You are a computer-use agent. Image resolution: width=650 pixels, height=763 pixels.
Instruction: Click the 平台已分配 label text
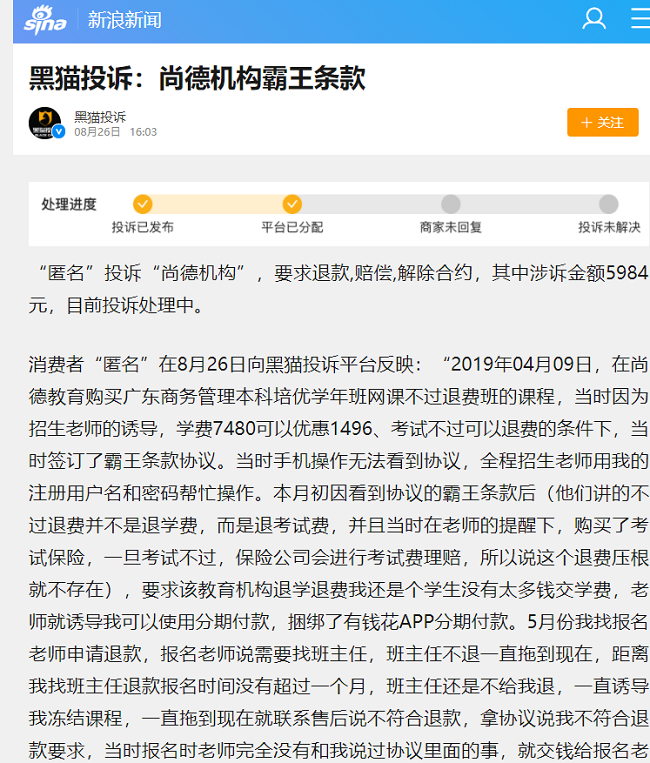click(x=292, y=227)
